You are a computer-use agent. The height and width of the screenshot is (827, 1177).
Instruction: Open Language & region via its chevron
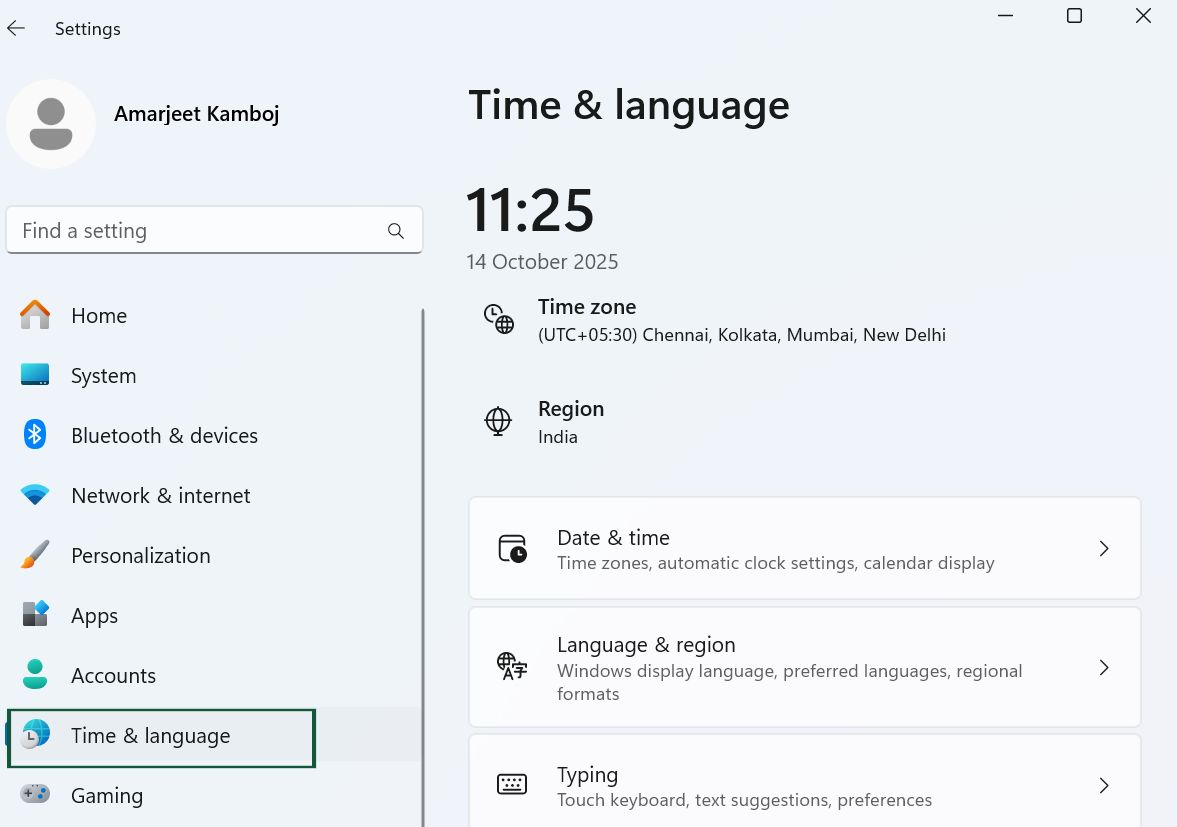tap(1104, 667)
